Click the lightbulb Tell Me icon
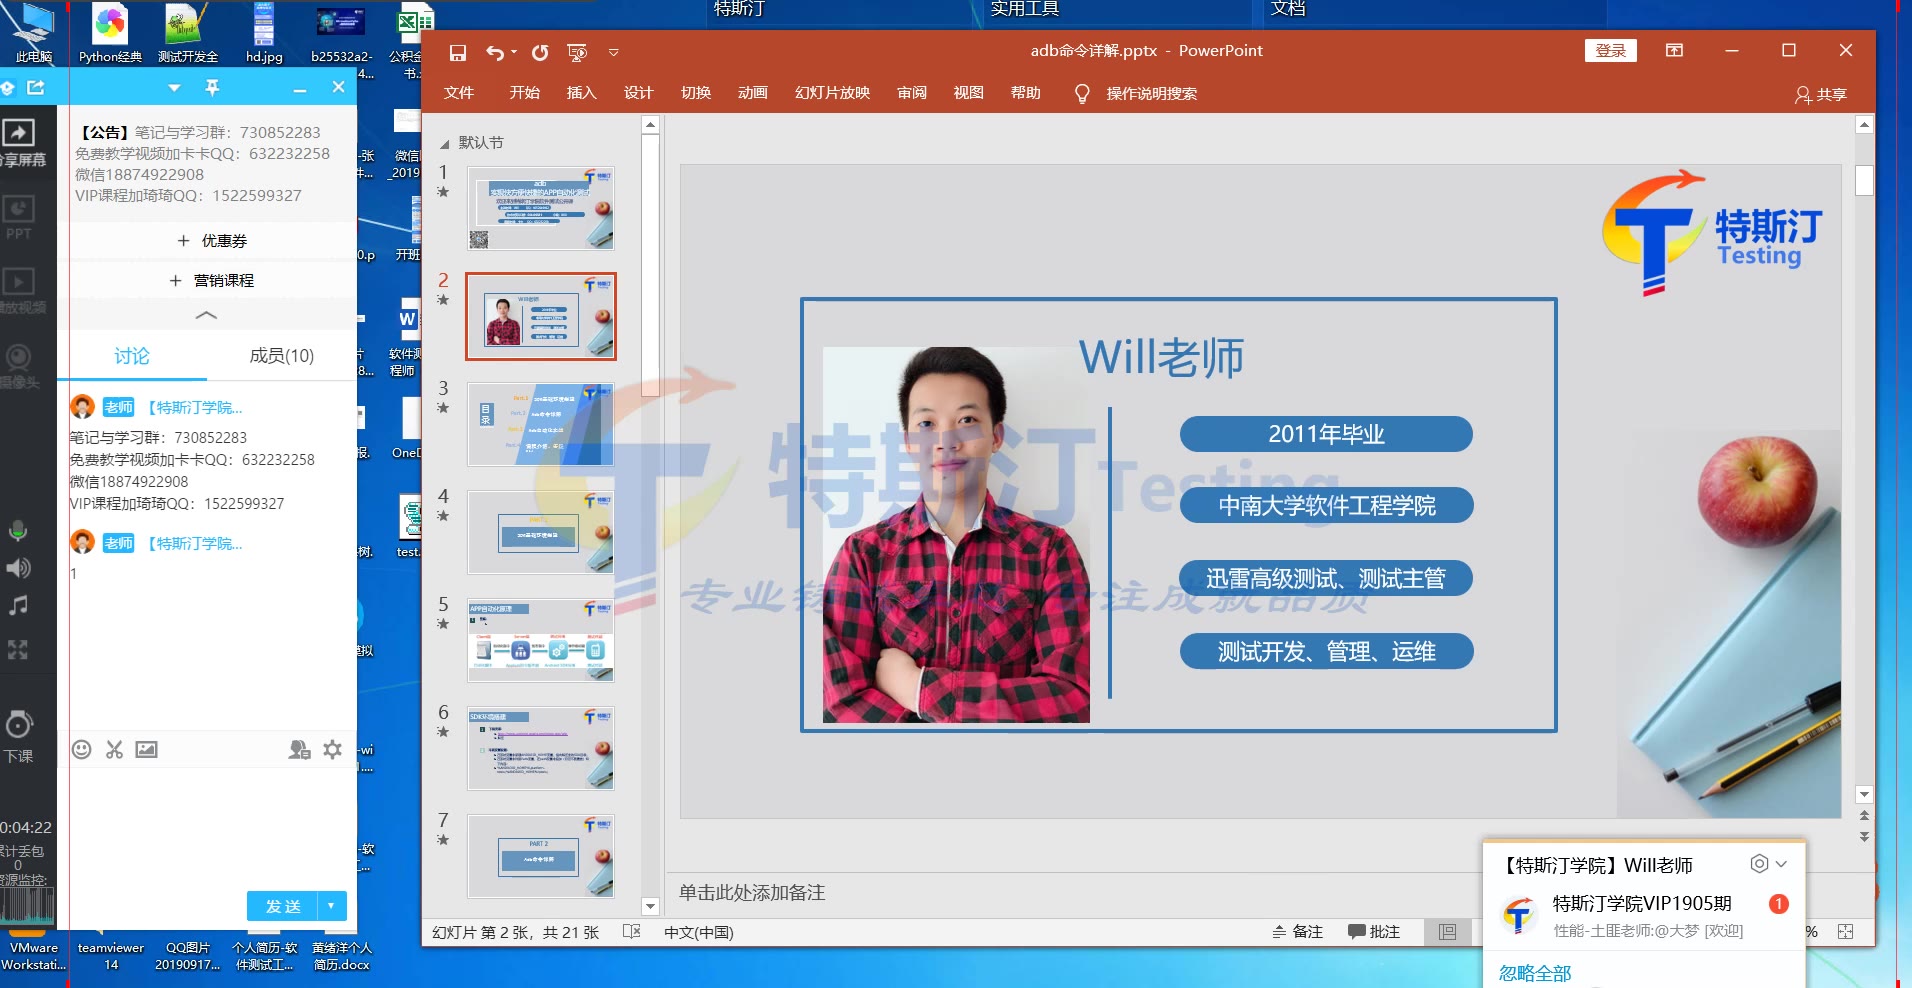The image size is (1912, 988). pos(1081,94)
